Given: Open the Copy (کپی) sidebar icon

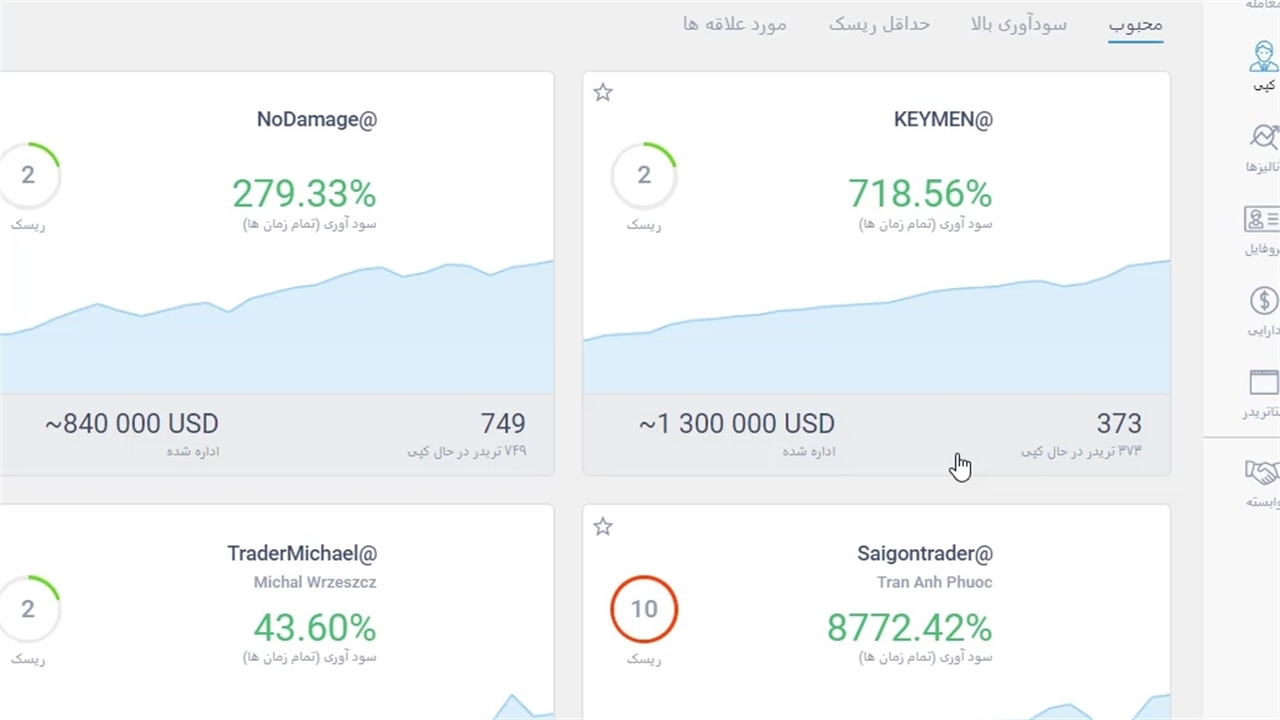Looking at the screenshot, I should coord(1264,58).
